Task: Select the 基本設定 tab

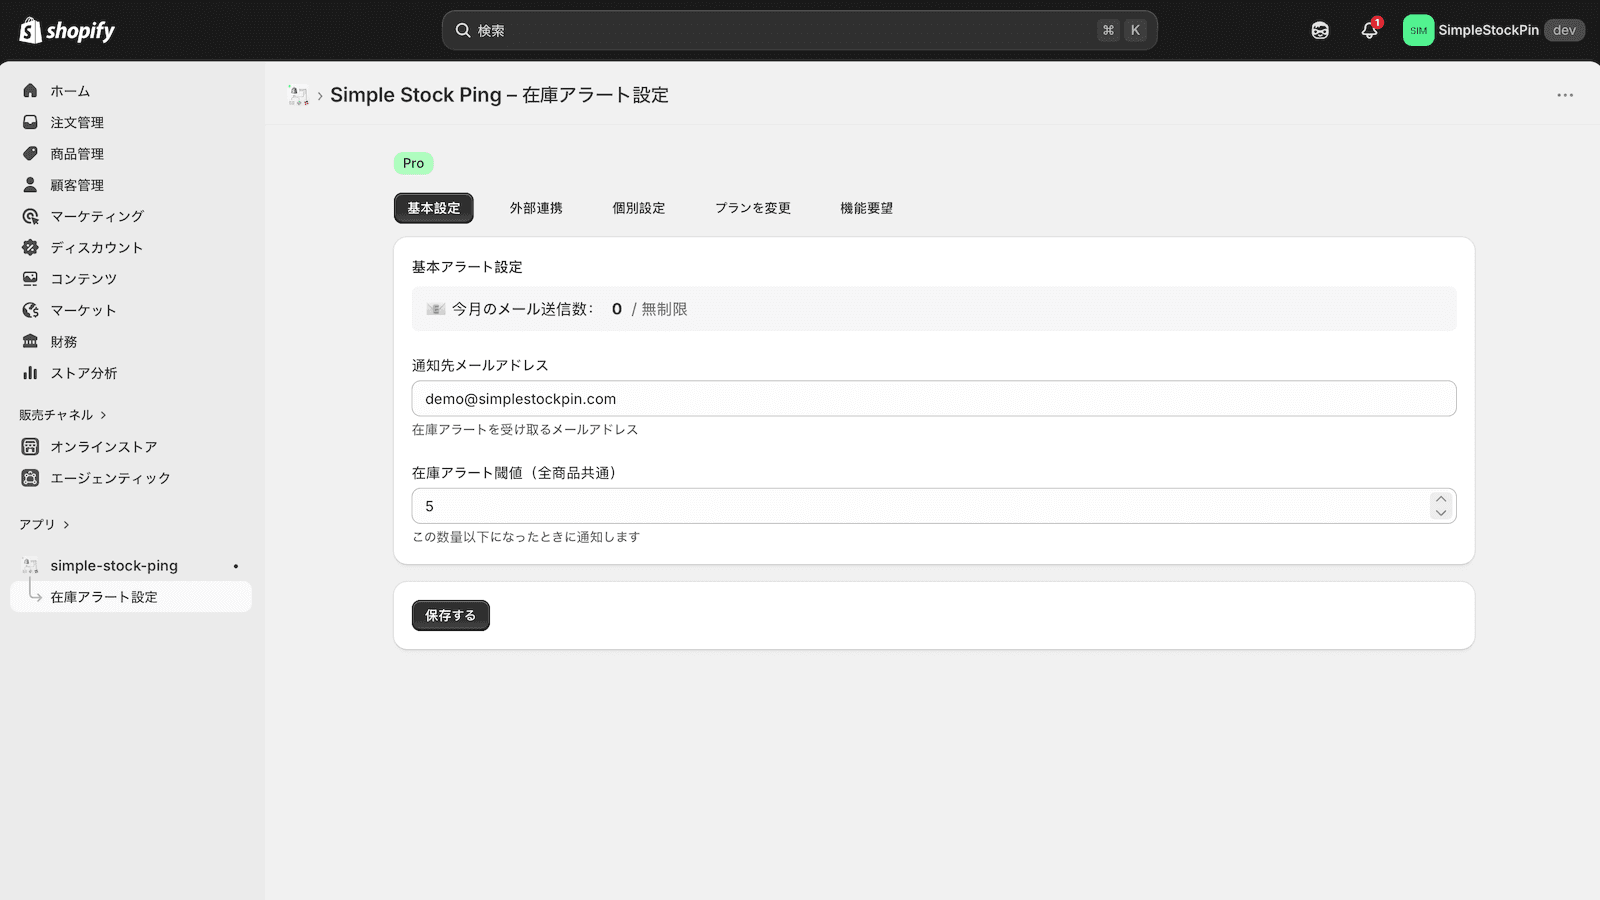Action: [x=434, y=208]
